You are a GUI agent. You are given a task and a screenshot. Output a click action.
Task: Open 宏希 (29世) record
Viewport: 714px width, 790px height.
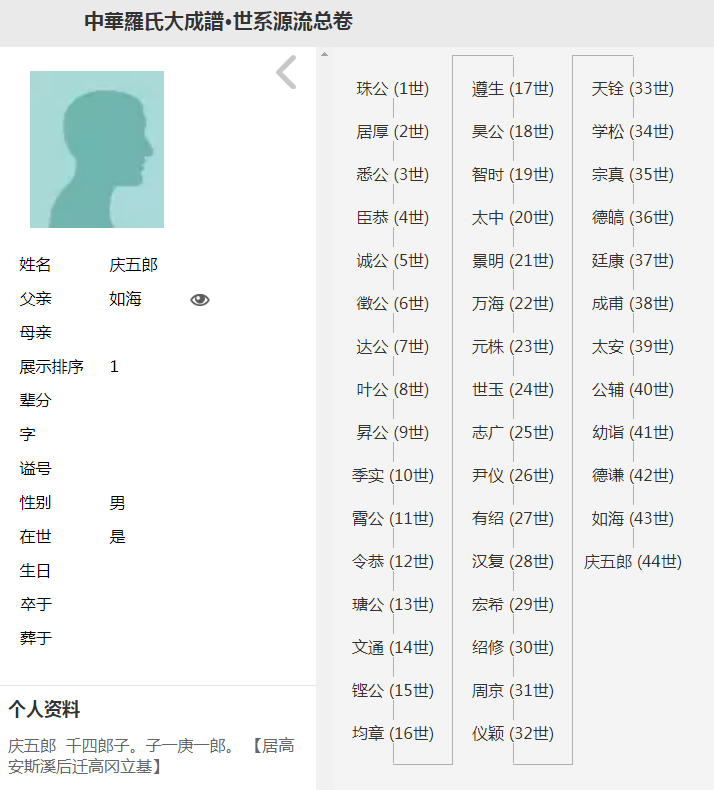pos(512,605)
